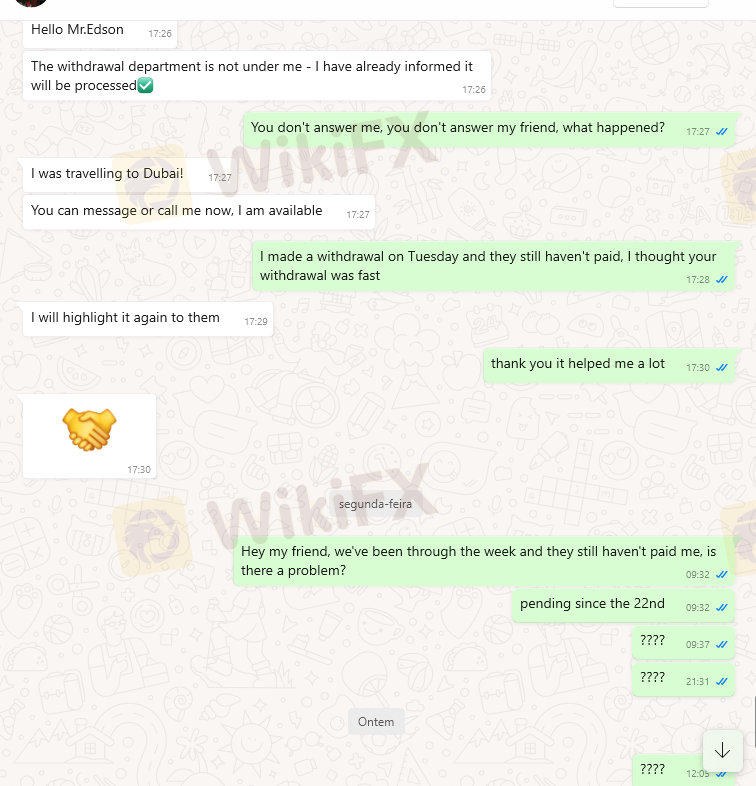
Task: Click the '????' message sent at 09:37
Action: click(683, 643)
